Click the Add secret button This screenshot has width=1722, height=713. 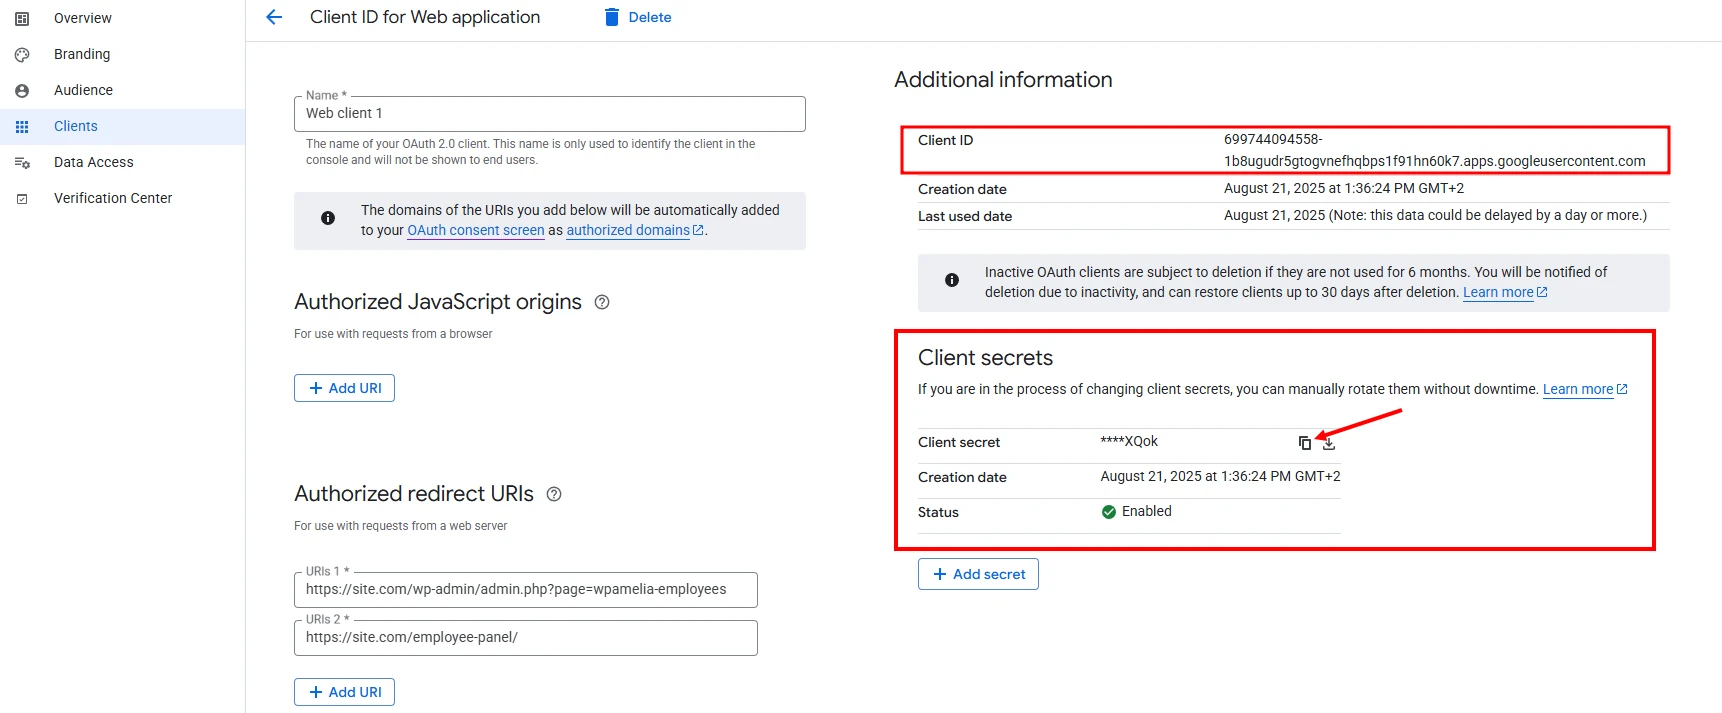(x=978, y=574)
